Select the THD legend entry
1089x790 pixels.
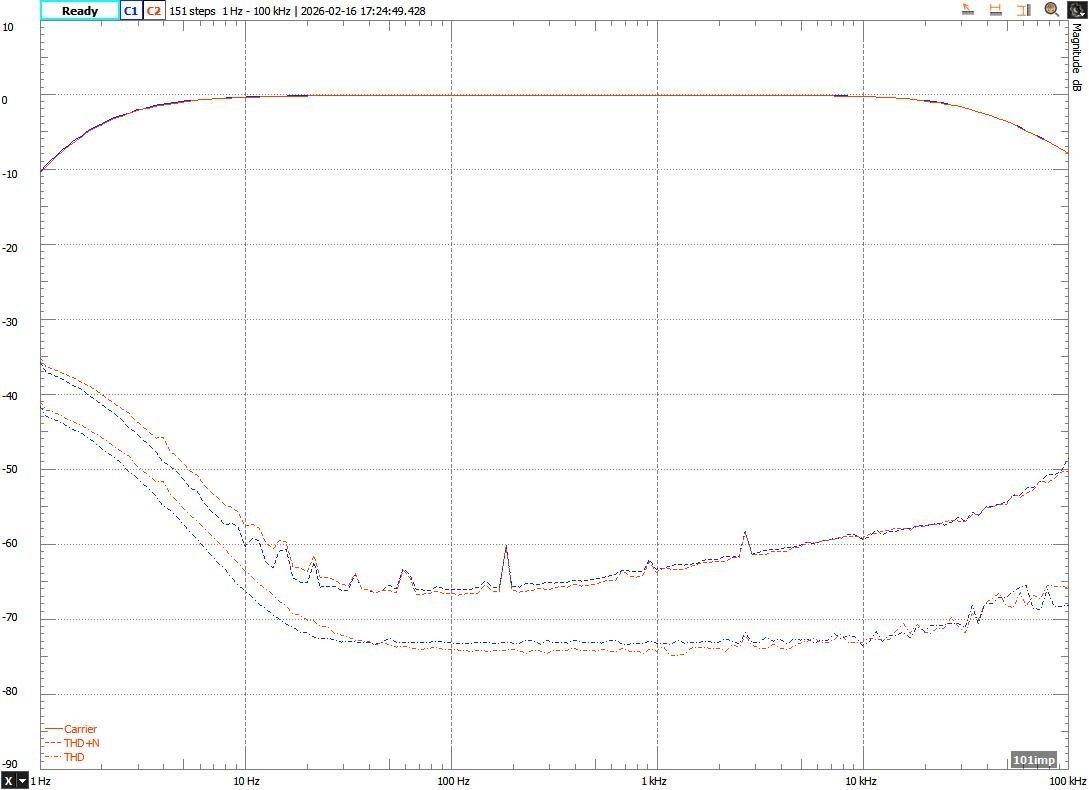coord(74,757)
